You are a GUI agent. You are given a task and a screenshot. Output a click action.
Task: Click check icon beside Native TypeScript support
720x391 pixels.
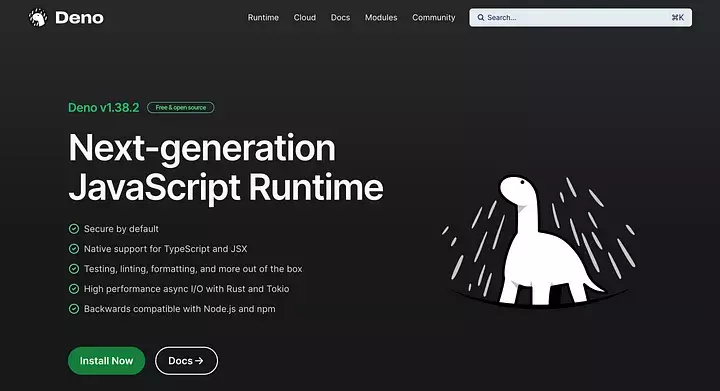tap(74, 249)
